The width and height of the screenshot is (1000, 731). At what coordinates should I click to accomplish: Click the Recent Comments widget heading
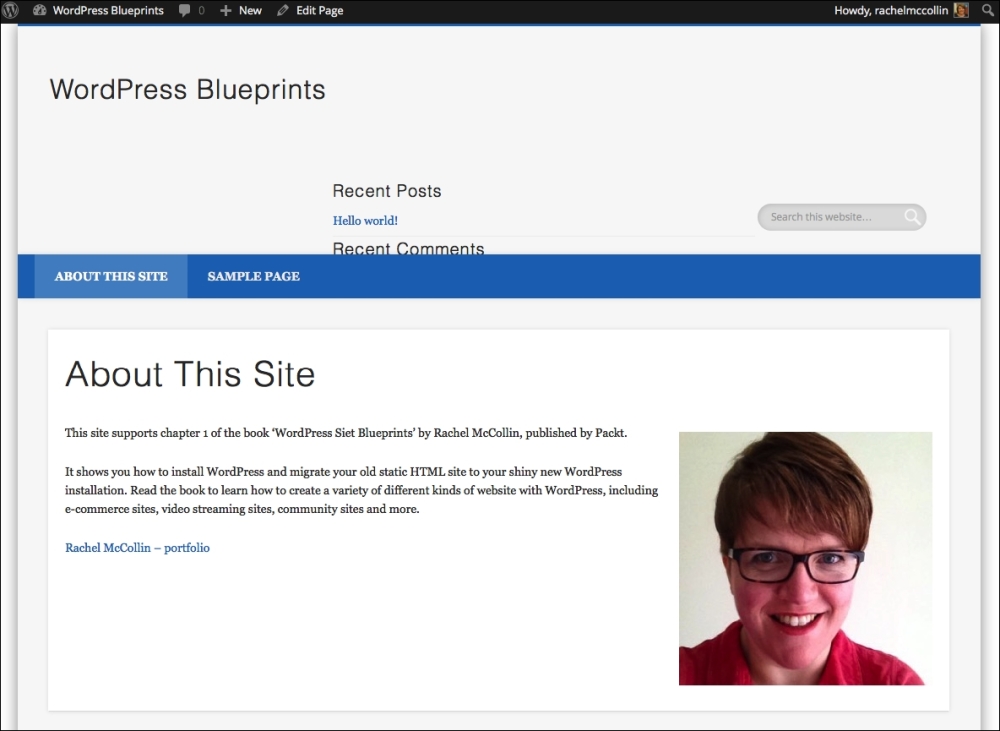pyautogui.click(x=408, y=248)
